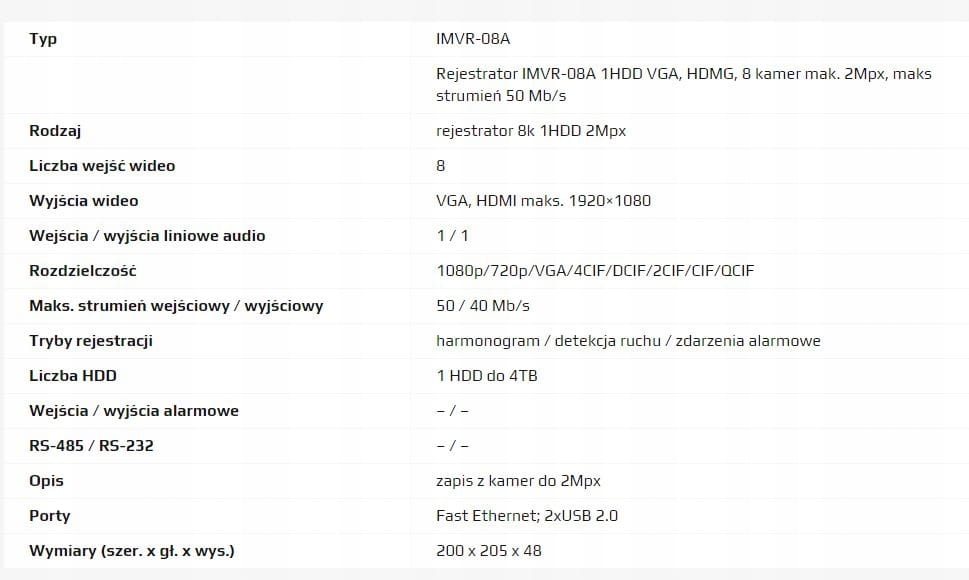Click the "Tryby rejestracji" label
969x580 pixels.
pos(91,341)
